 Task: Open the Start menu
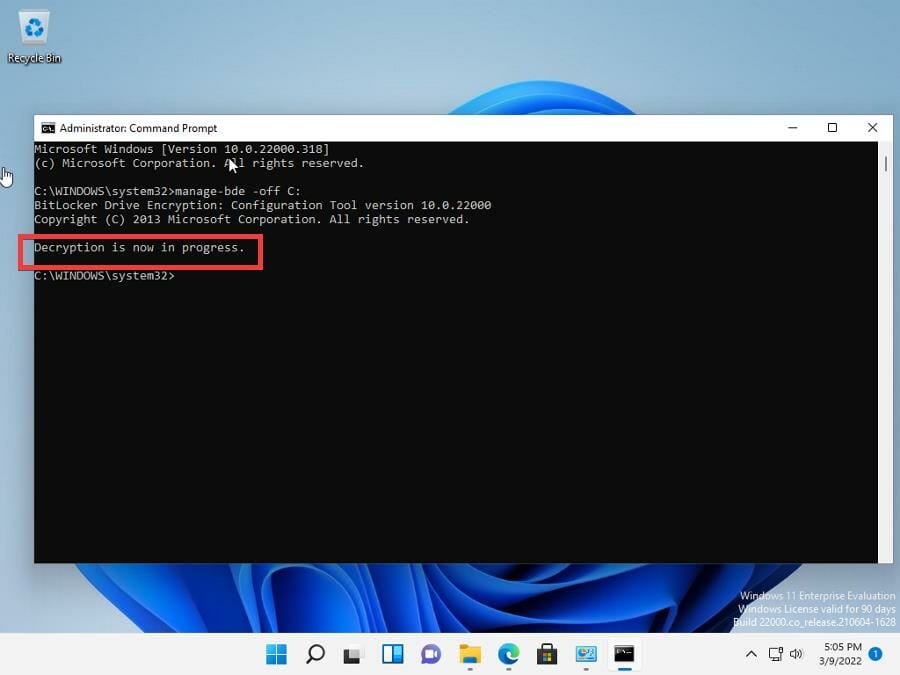click(x=276, y=655)
